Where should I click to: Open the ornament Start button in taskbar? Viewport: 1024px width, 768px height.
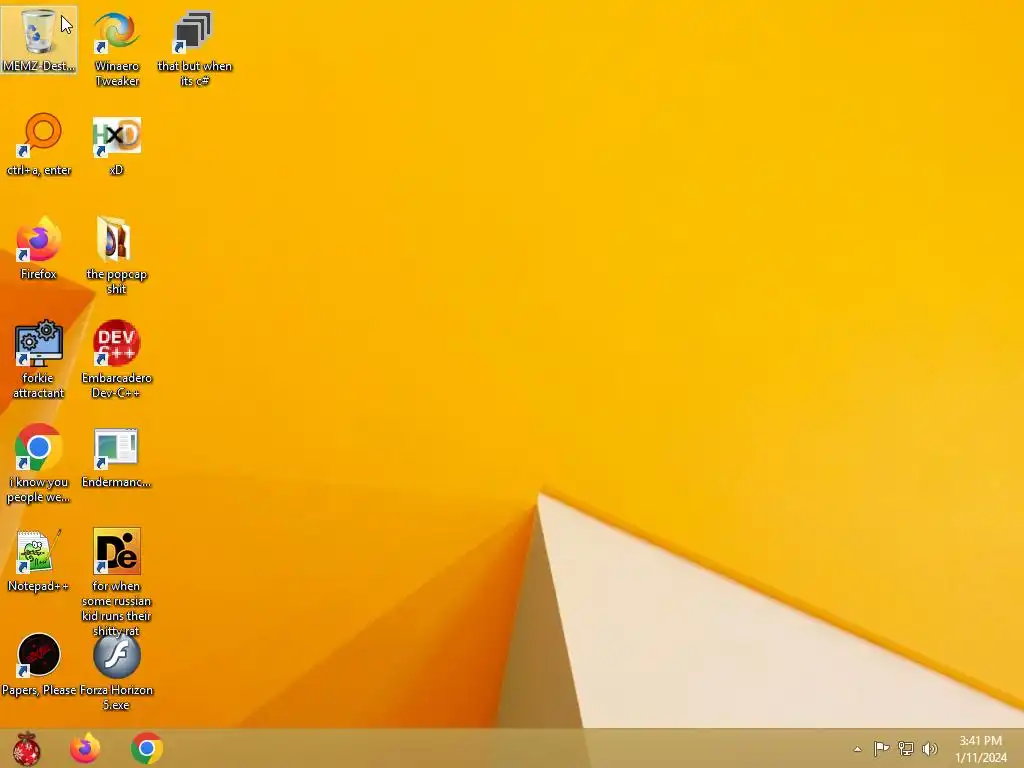[x=27, y=748]
